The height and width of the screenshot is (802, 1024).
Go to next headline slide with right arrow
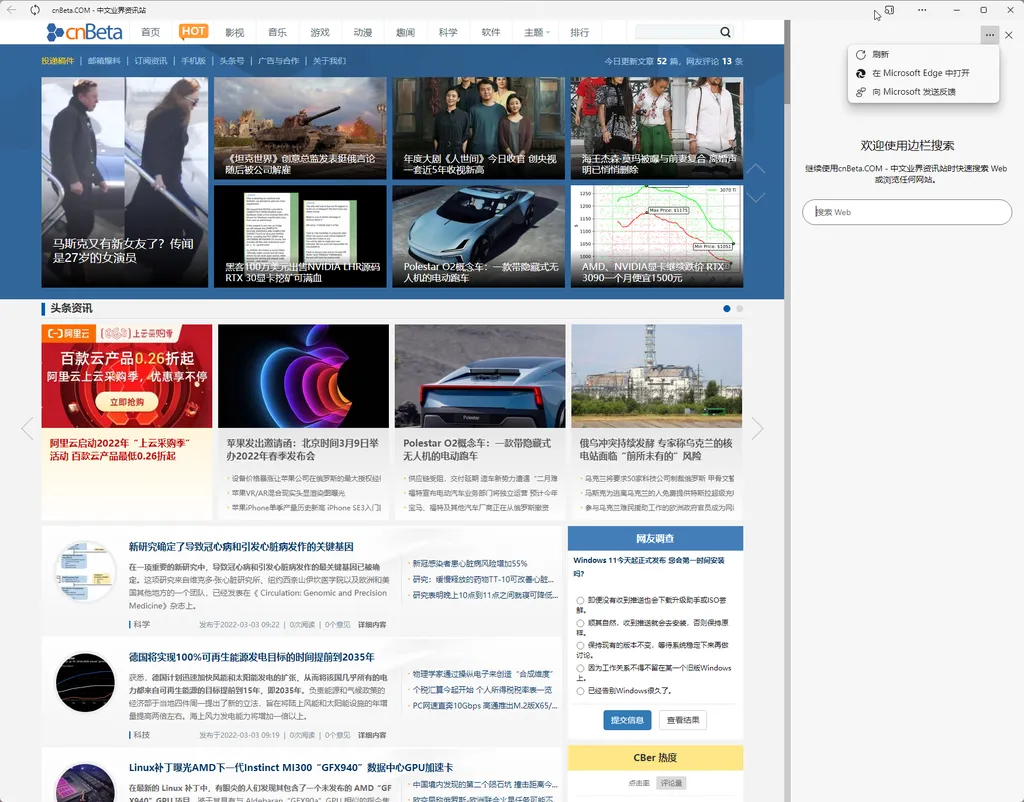pos(757,429)
